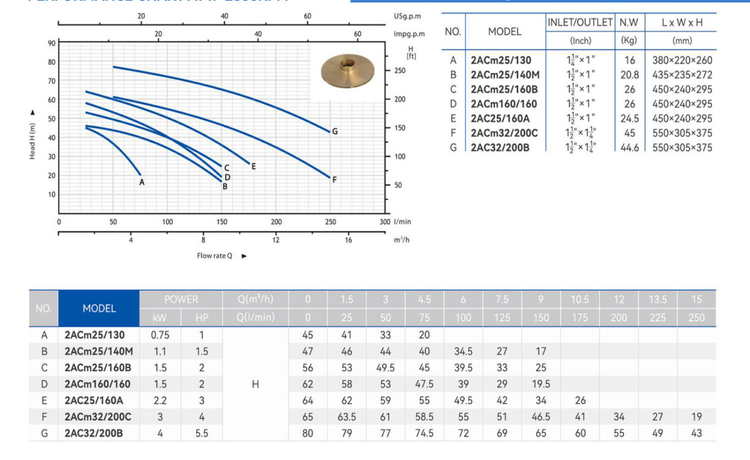Select the 'HP' subheader
Screen dimensions: 750x460
coord(201,318)
